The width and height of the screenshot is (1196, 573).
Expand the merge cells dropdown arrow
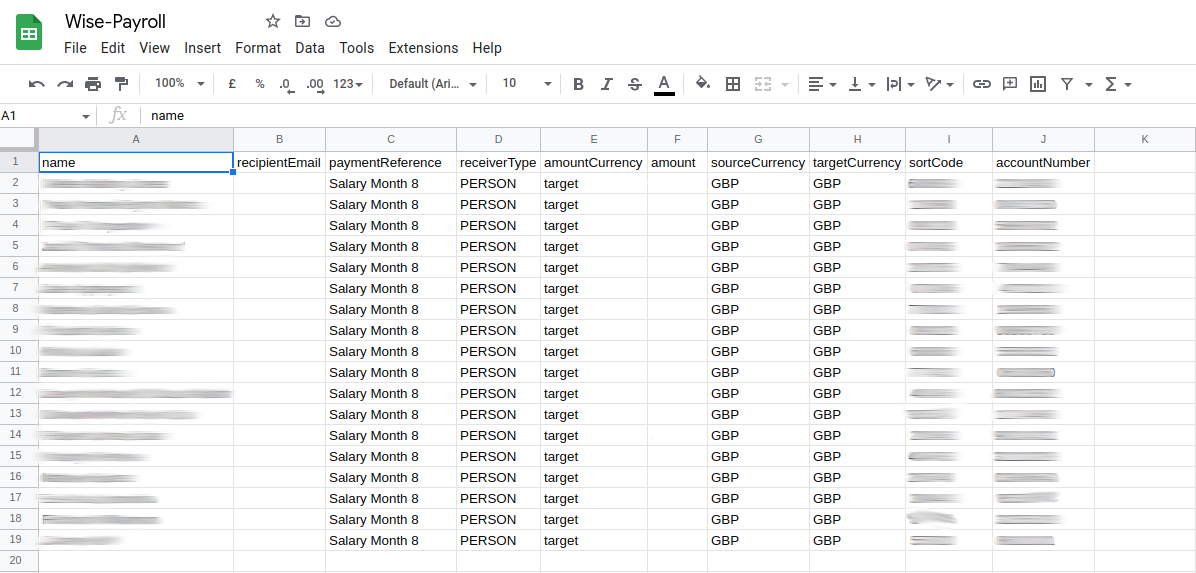(784, 84)
